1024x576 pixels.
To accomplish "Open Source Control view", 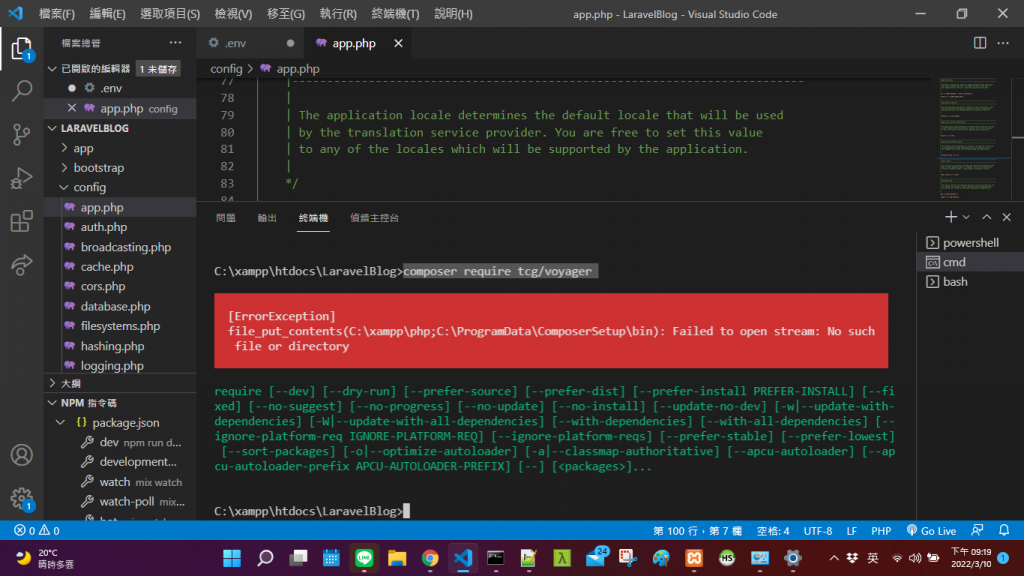I will click(22, 135).
